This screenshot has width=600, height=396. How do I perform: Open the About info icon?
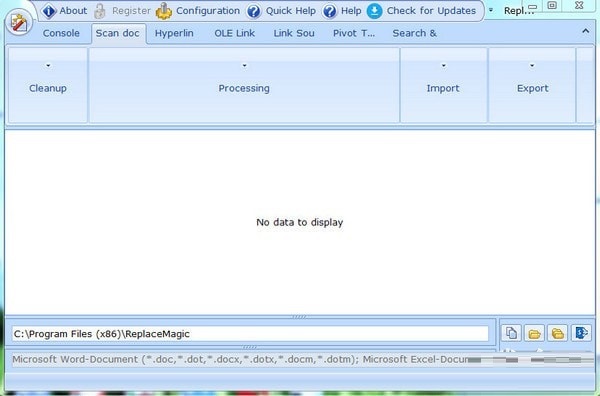click(49, 11)
